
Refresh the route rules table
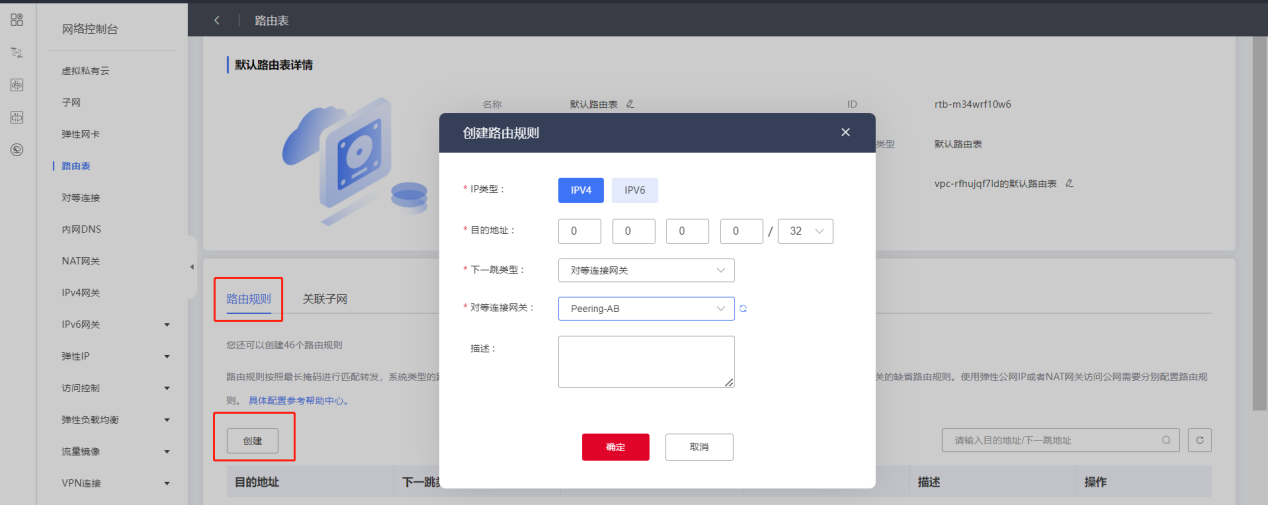coord(1199,440)
